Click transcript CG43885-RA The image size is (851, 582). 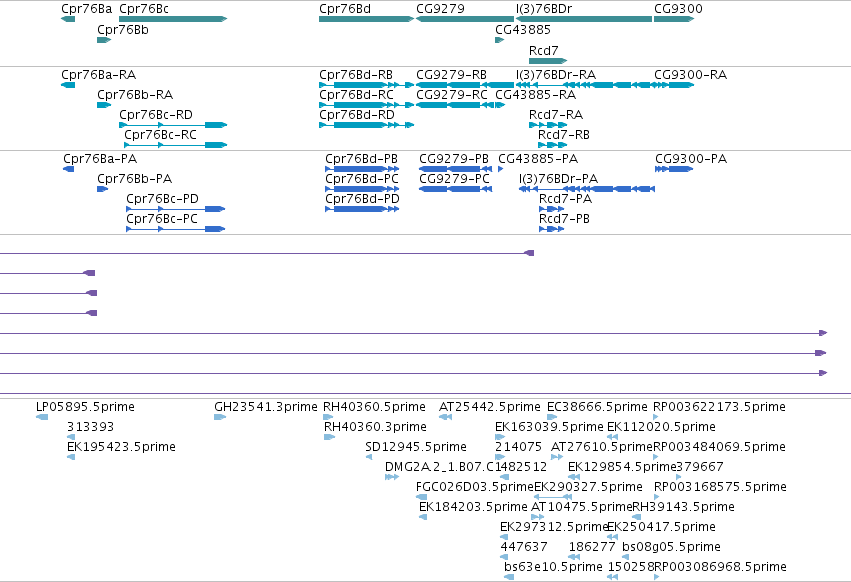536,95
